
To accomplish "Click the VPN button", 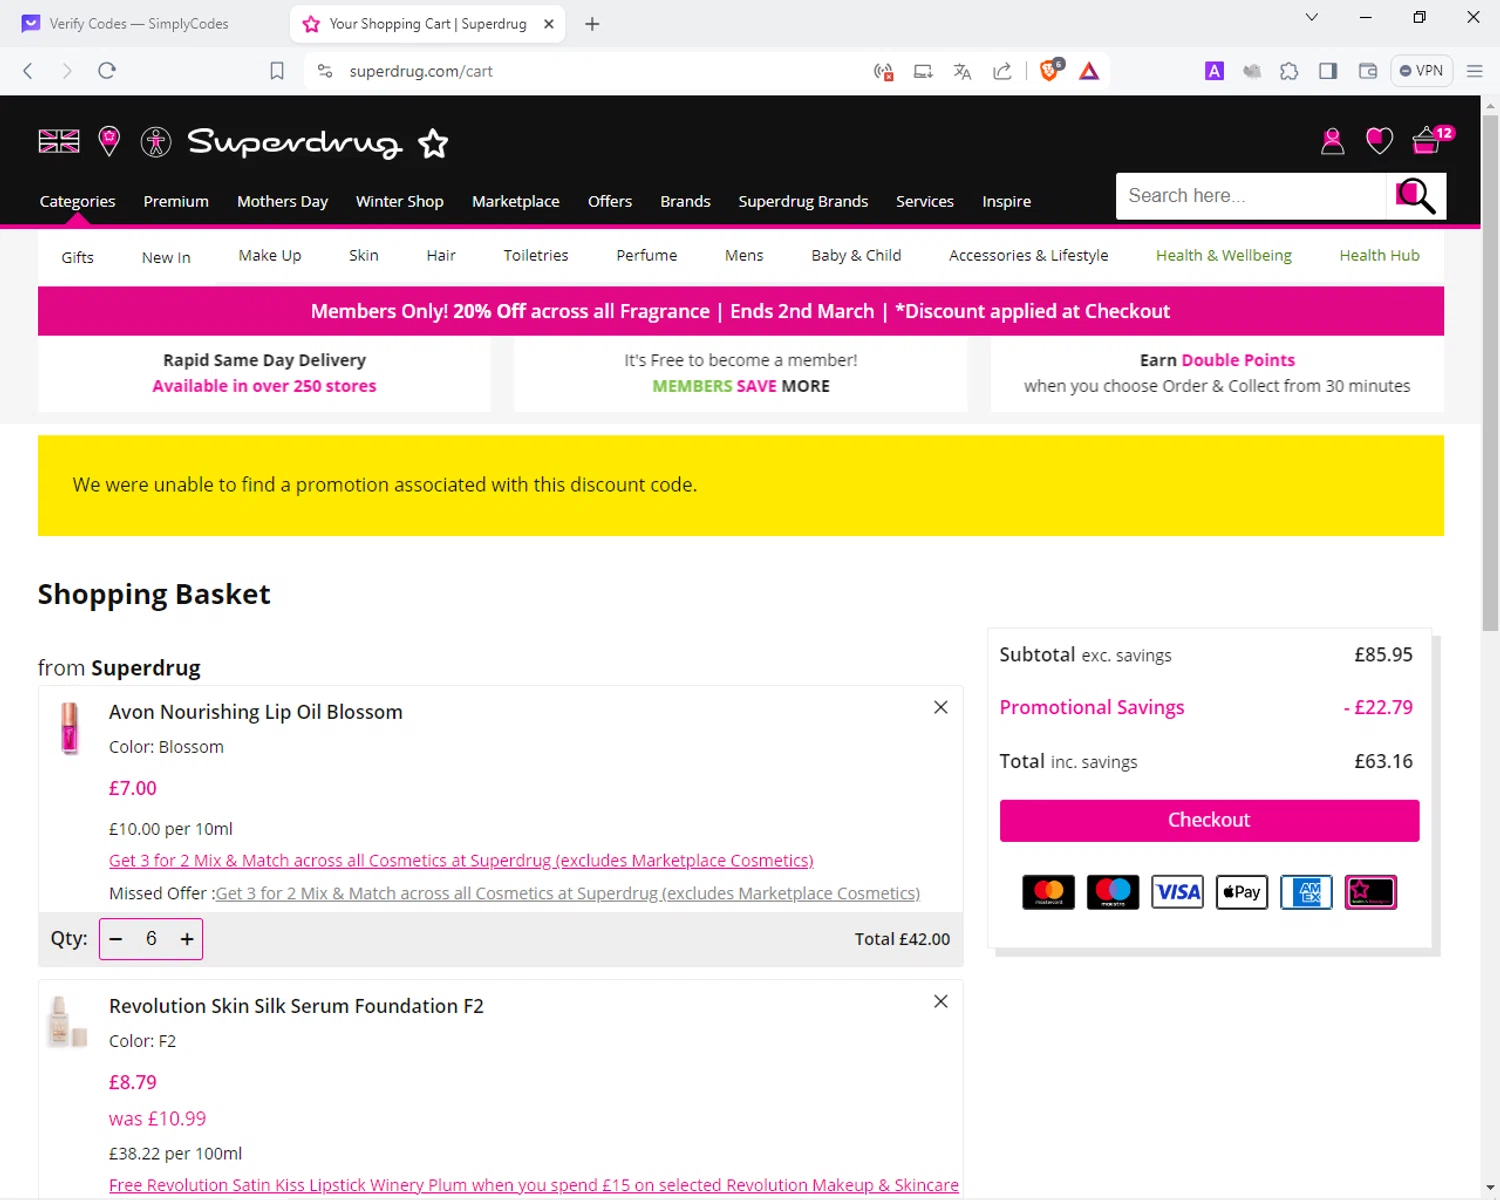I will coord(1421,71).
